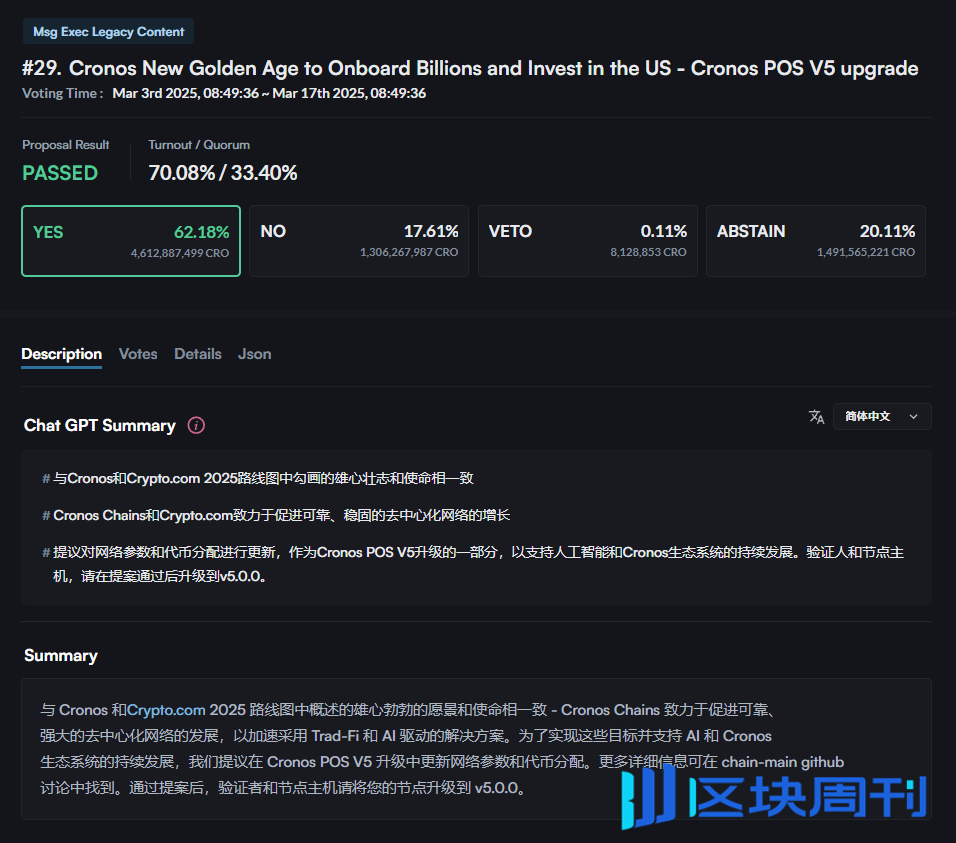The height and width of the screenshot is (843, 956).
Task: Select the YES vote result card
Action: coord(131,241)
